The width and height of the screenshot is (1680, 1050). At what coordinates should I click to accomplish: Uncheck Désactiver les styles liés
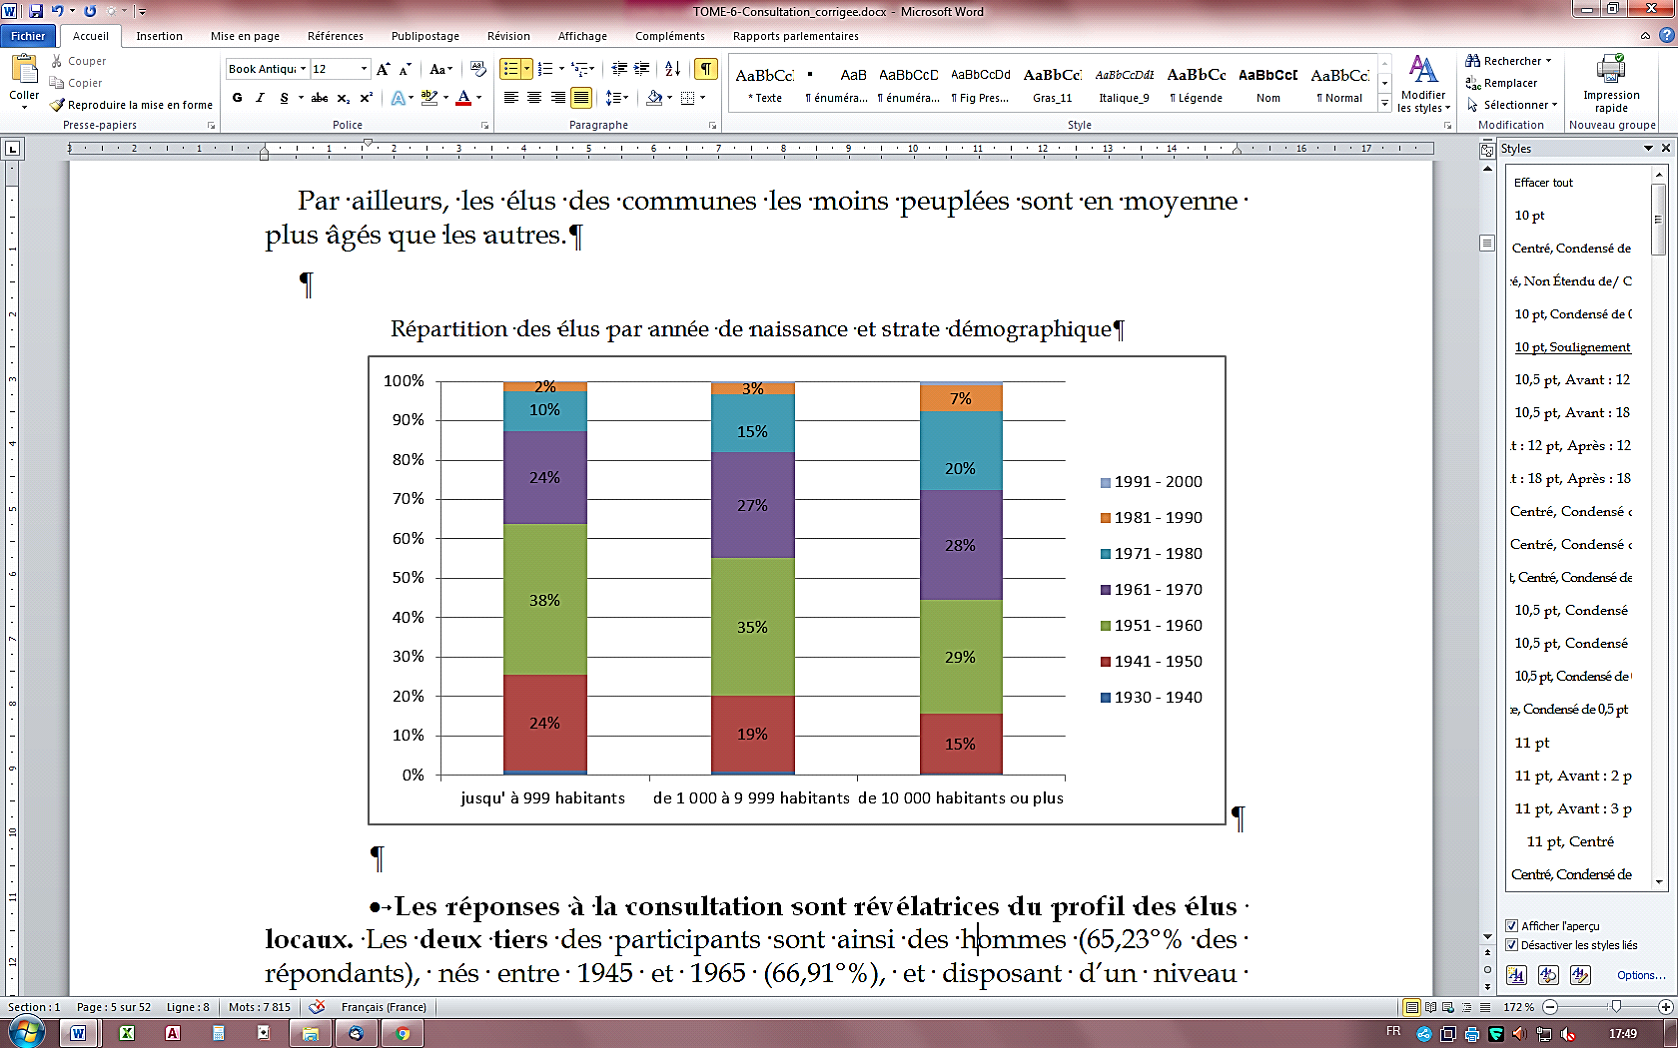1512,945
